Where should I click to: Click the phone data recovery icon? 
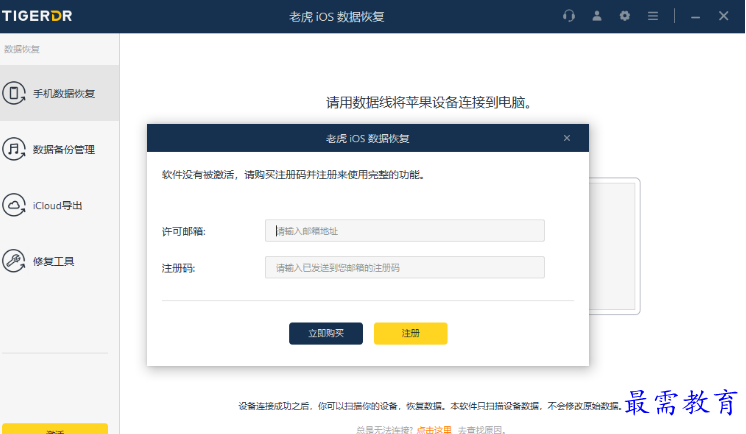coord(14,93)
